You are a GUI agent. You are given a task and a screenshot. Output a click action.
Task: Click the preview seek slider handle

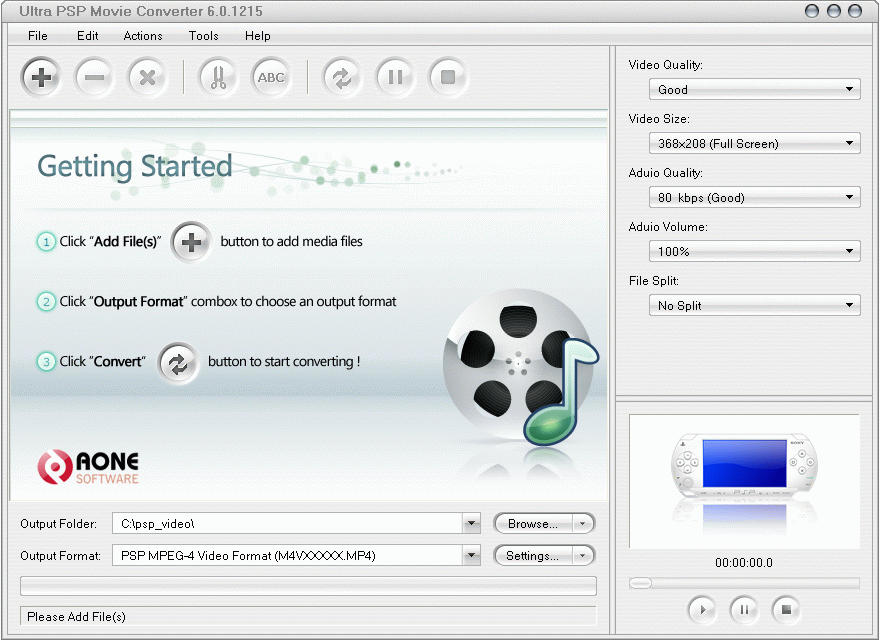click(x=640, y=583)
